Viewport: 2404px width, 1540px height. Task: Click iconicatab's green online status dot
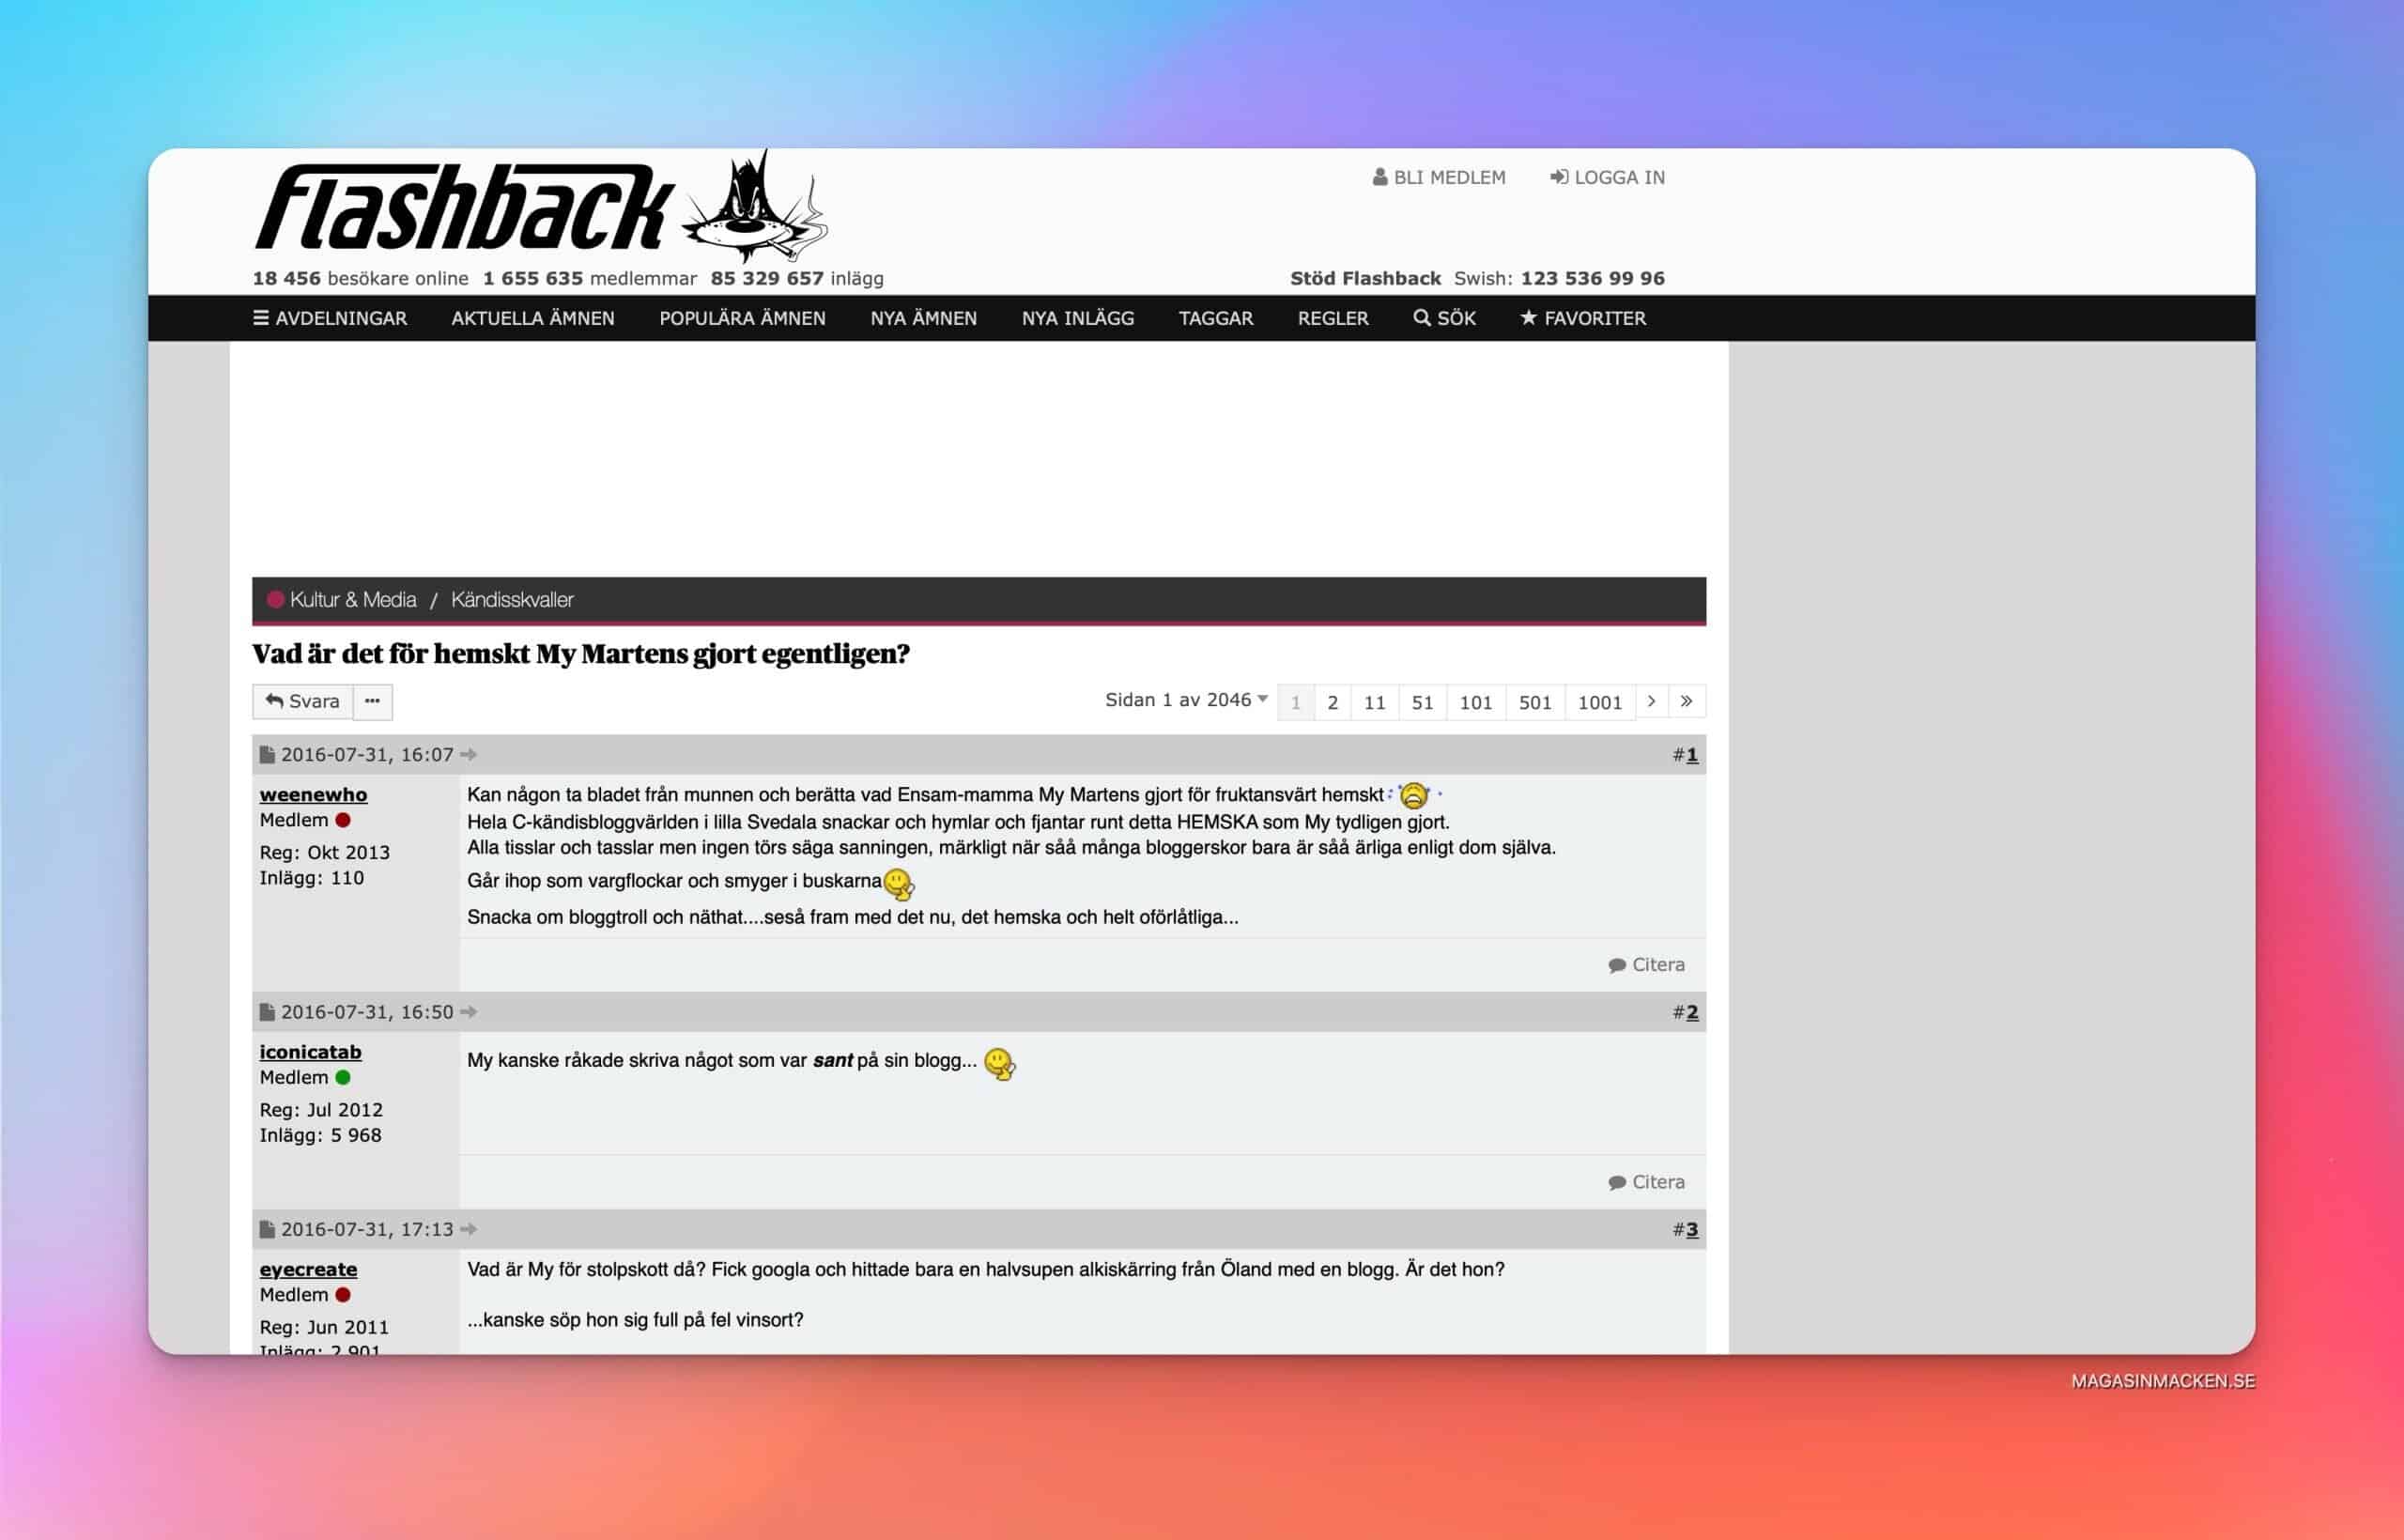pyautogui.click(x=343, y=1077)
